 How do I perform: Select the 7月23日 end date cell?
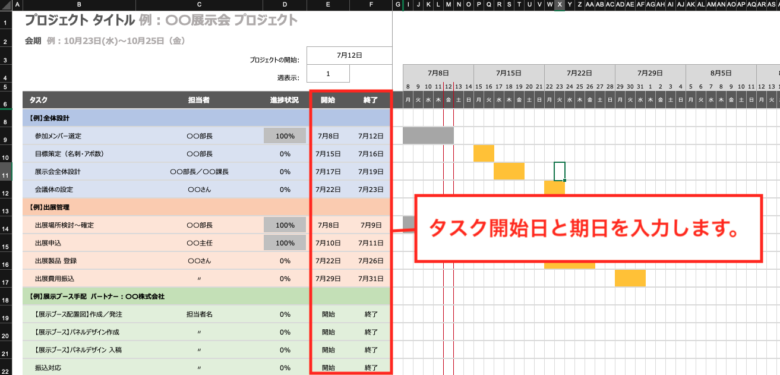371,189
